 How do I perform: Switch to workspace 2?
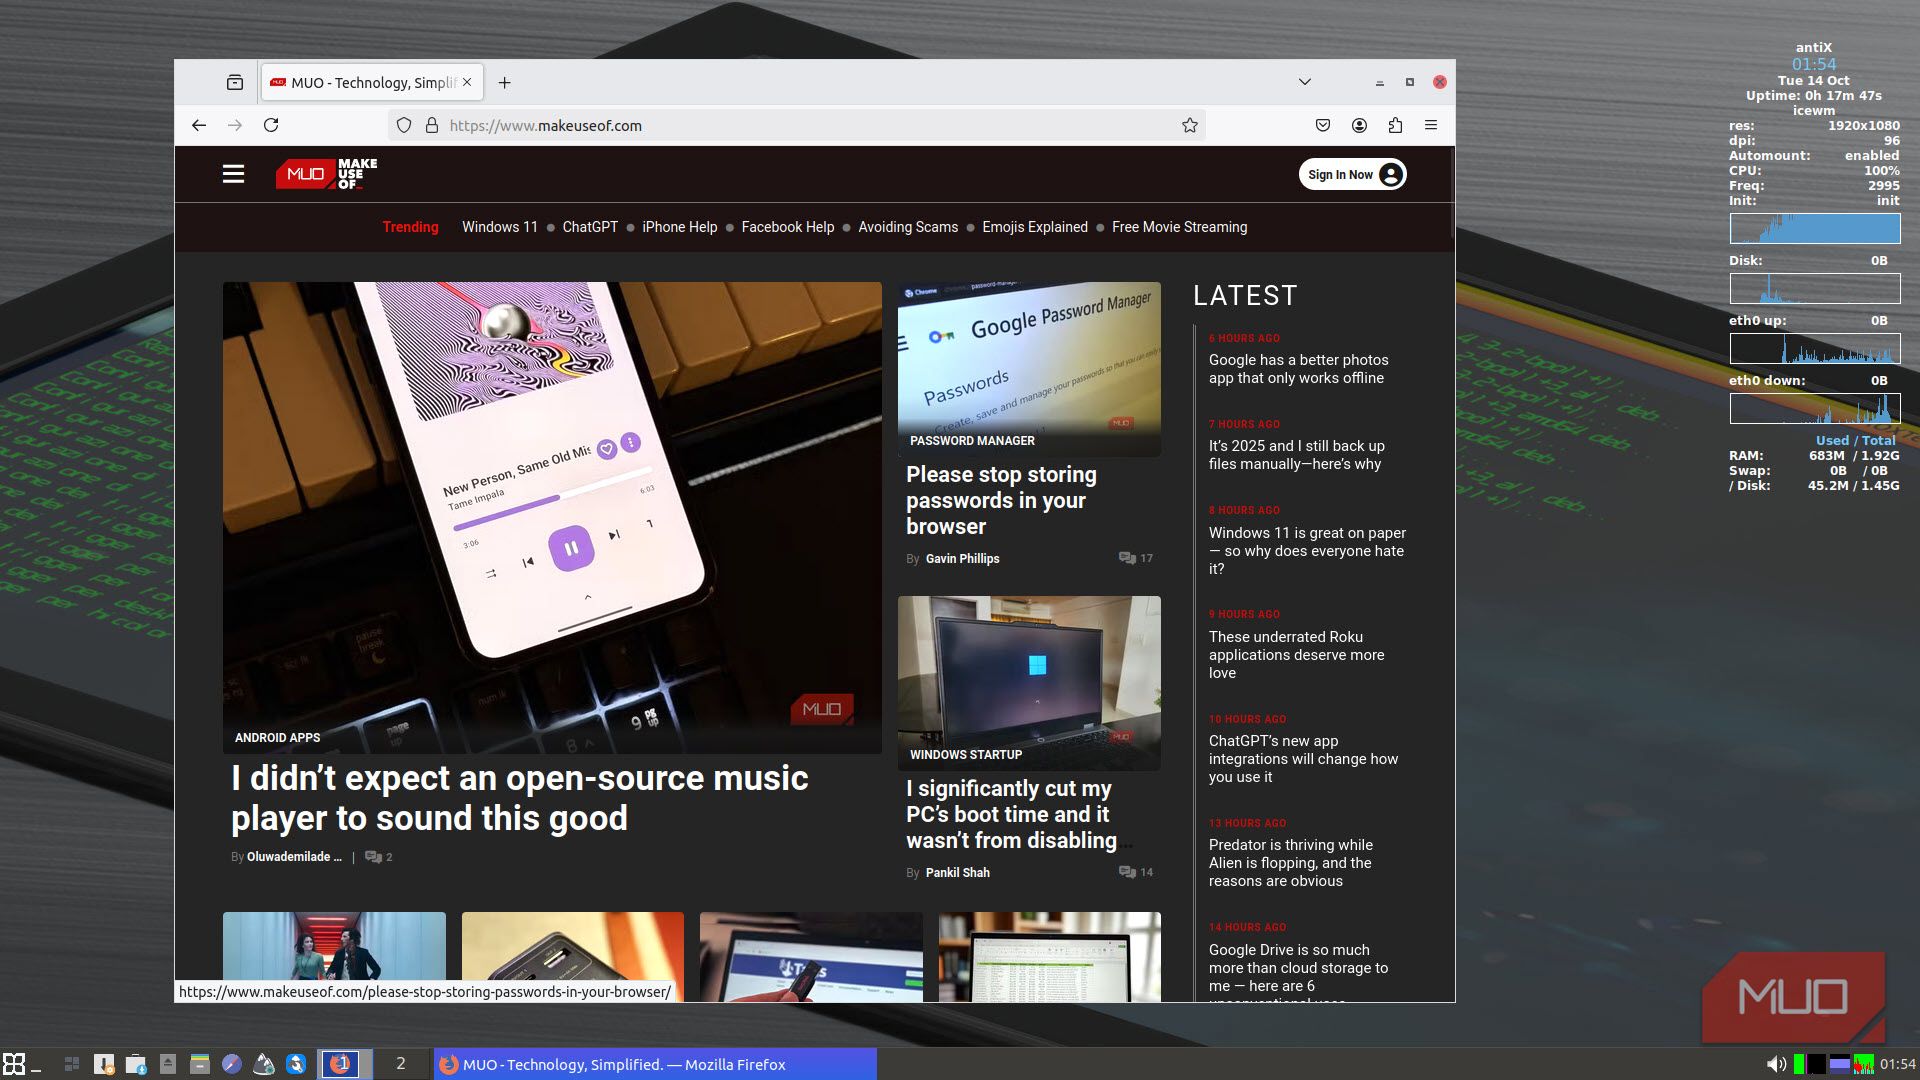coord(401,1064)
